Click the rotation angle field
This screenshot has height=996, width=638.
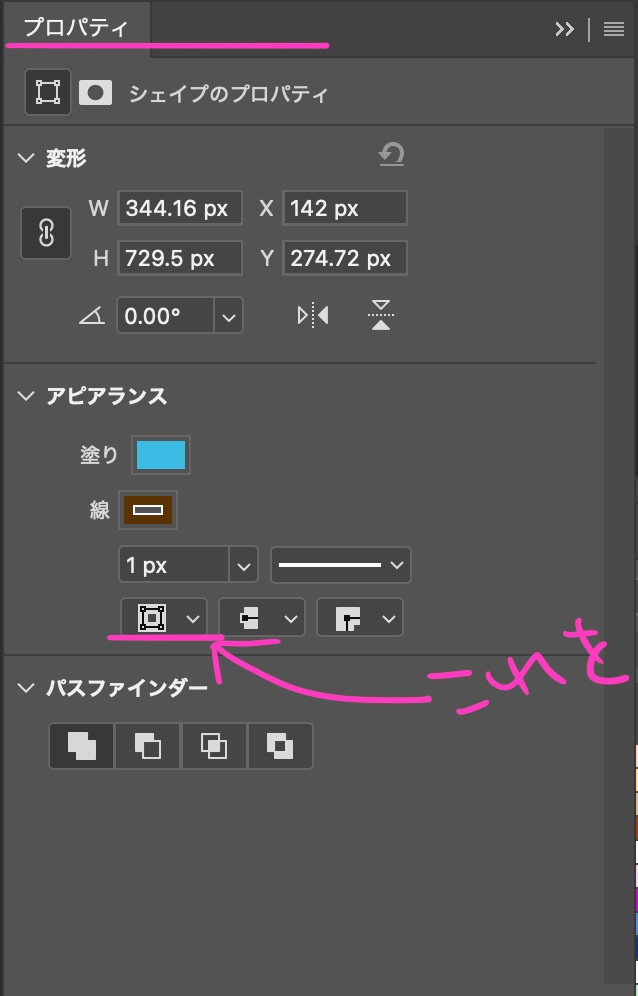(165, 315)
